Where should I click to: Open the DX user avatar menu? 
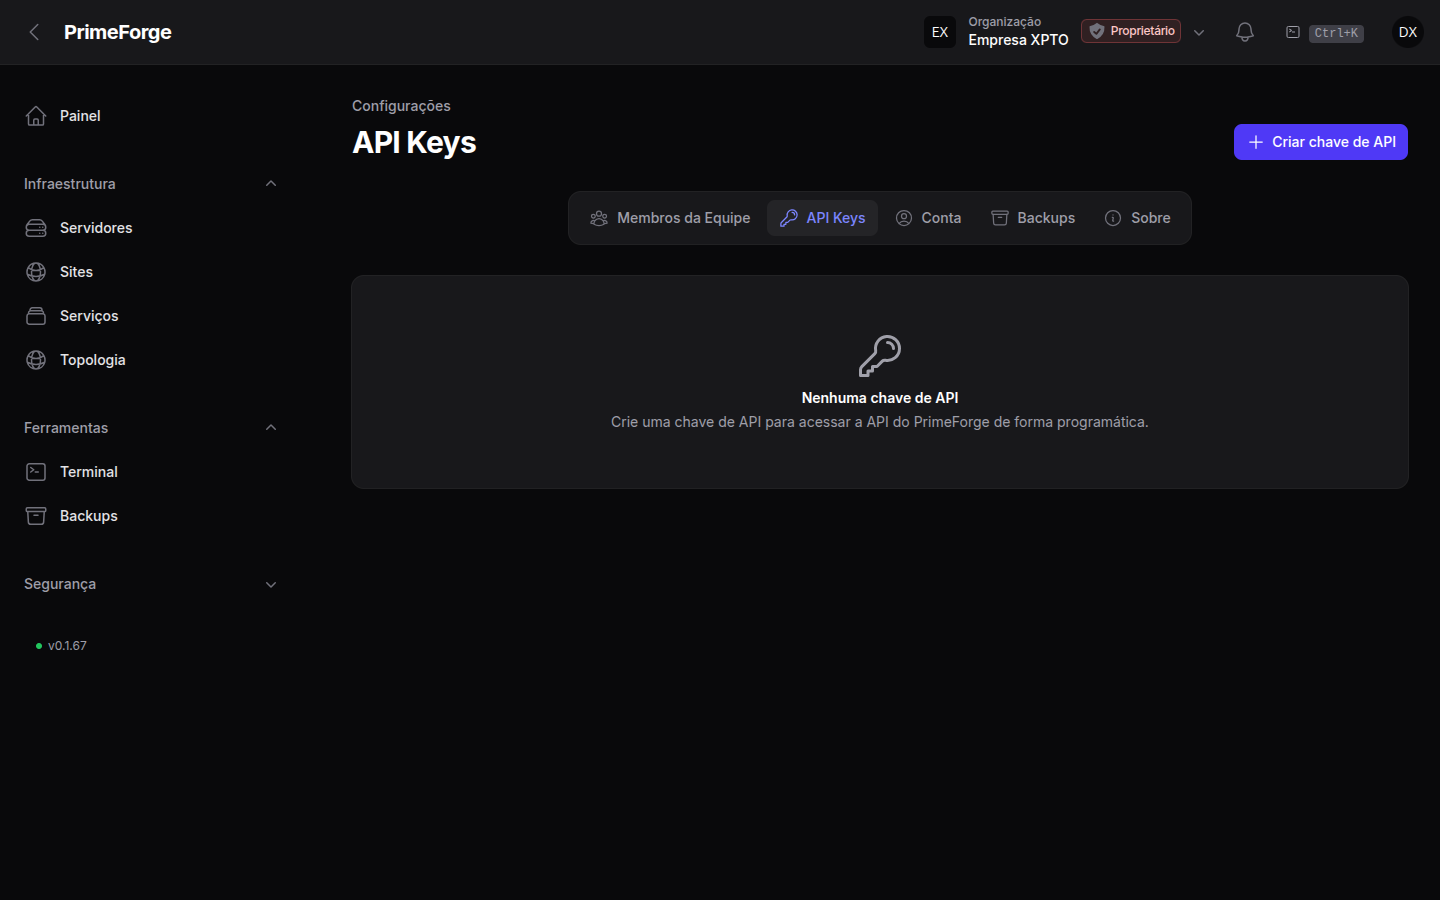[1408, 32]
